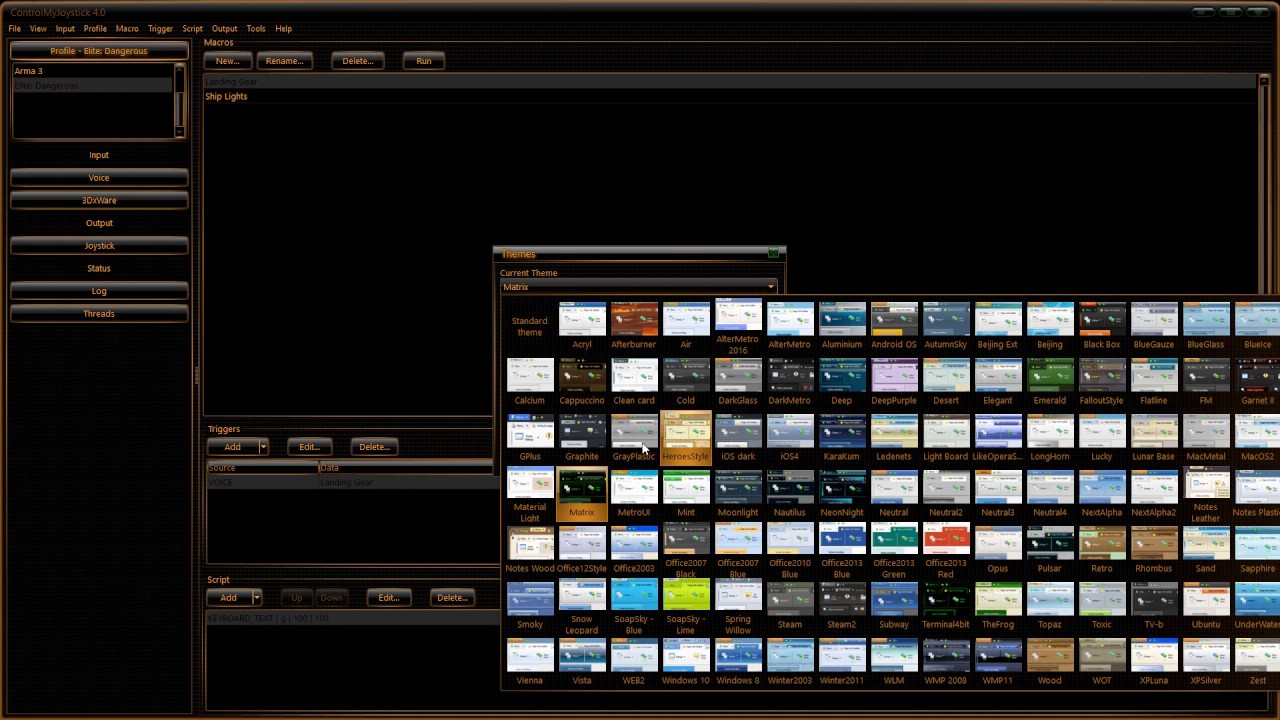Expand the Script Add button arrow
Screen dimensions: 1280x720
click(x=256, y=598)
